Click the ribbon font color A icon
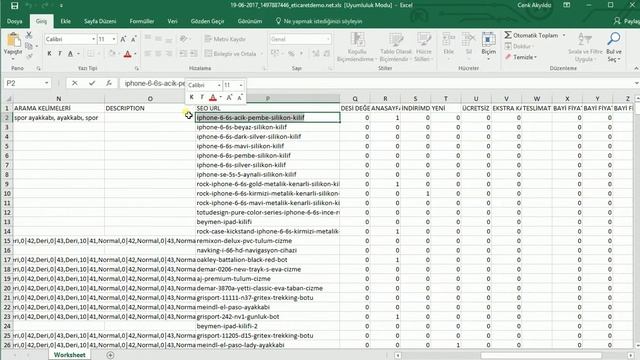 tap(127, 53)
